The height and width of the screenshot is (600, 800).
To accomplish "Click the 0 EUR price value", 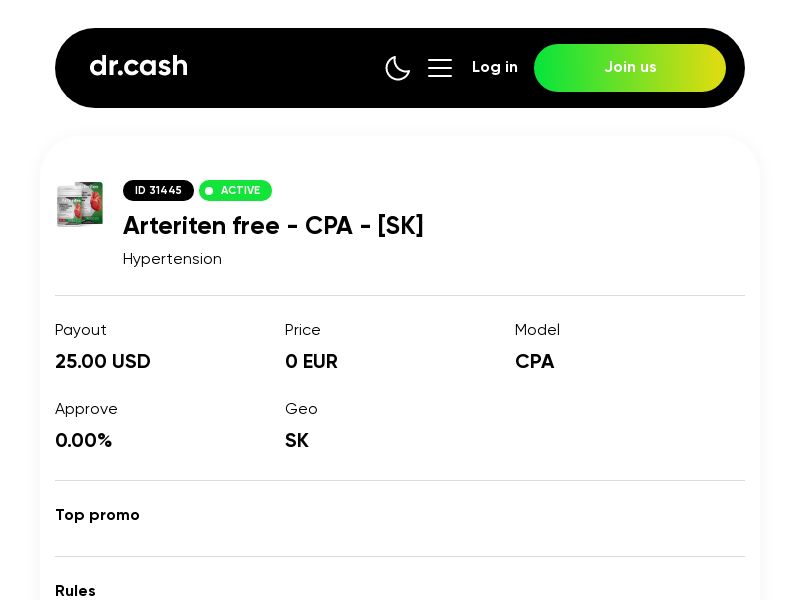I will pyautogui.click(x=311, y=361).
